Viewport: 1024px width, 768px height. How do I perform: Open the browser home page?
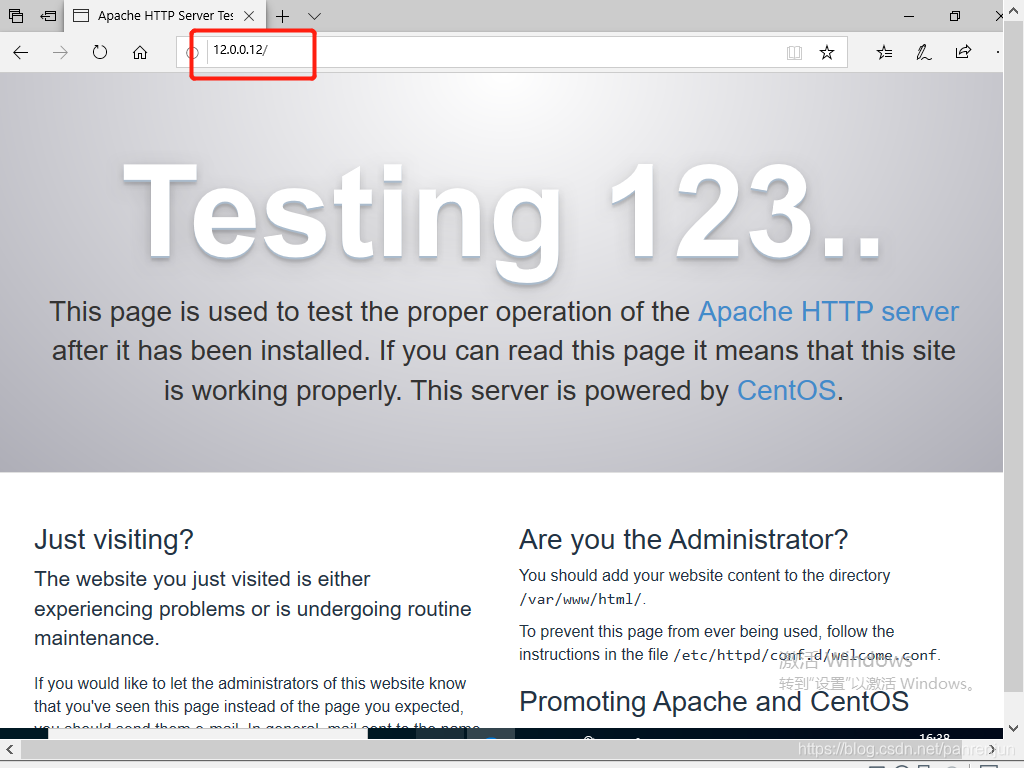pos(140,52)
